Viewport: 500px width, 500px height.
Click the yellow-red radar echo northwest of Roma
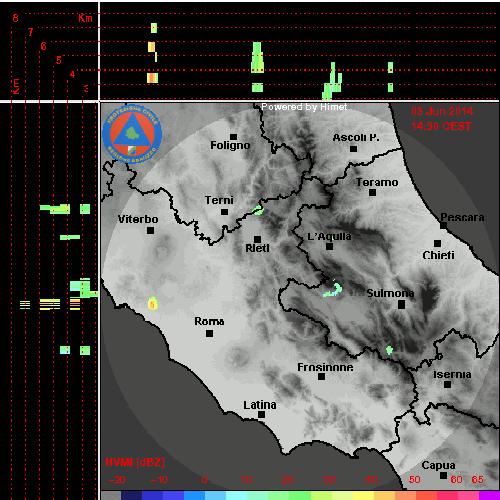click(x=153, y=303)
